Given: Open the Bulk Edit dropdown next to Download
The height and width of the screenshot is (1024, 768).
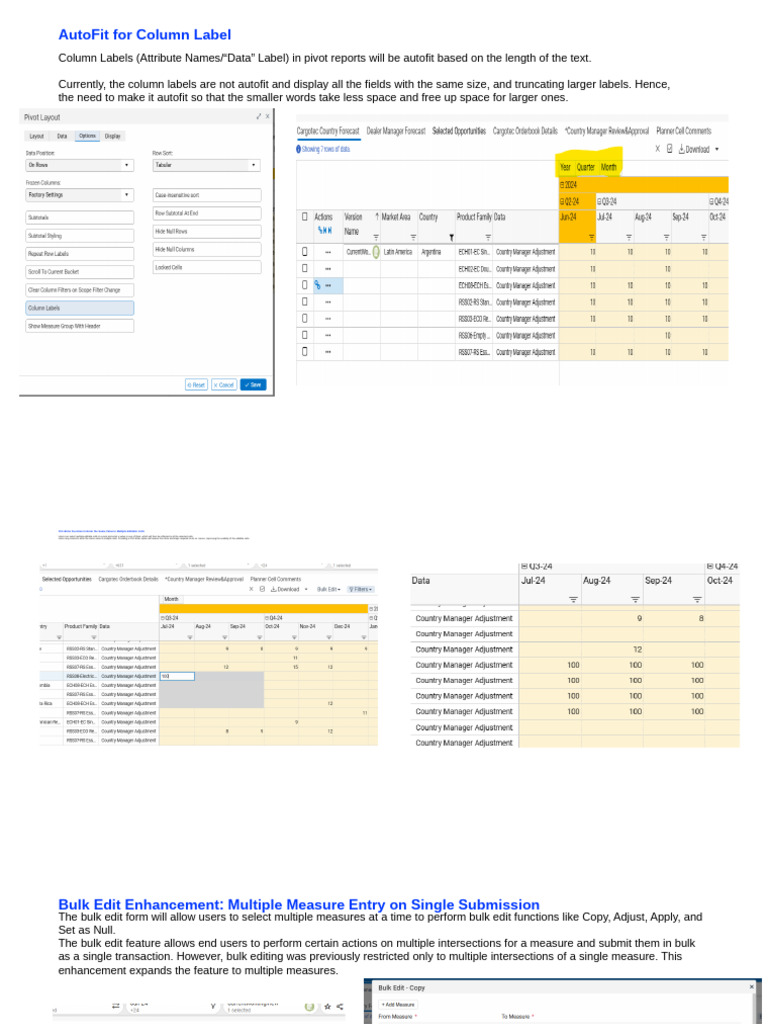Looking at the screenshot, I should (328, 589).
